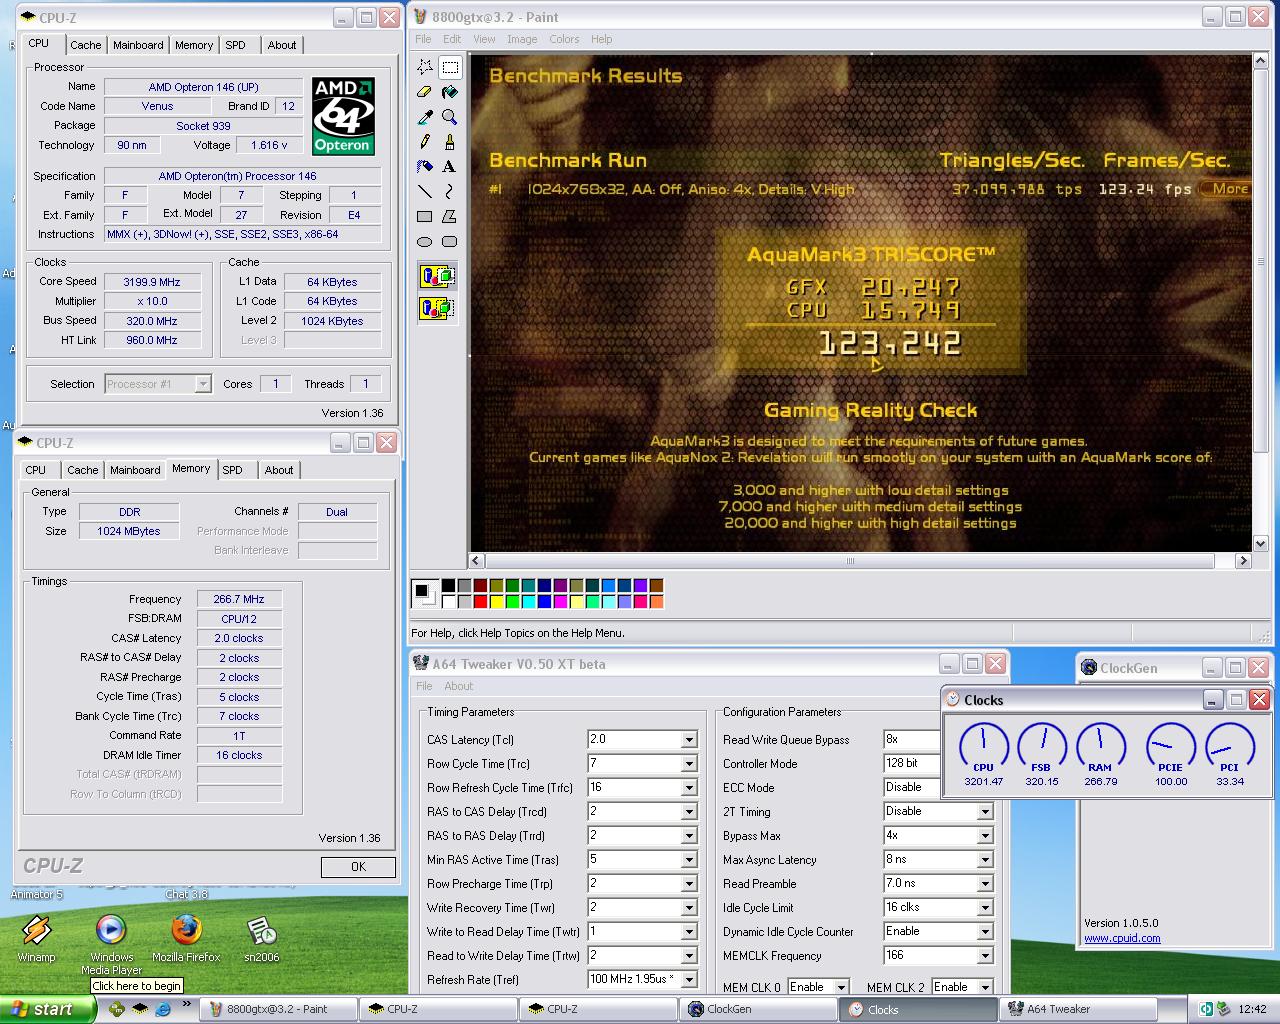
Task: Launch Windows Media Player from the desktop
Action: click(x=111, y=945)
